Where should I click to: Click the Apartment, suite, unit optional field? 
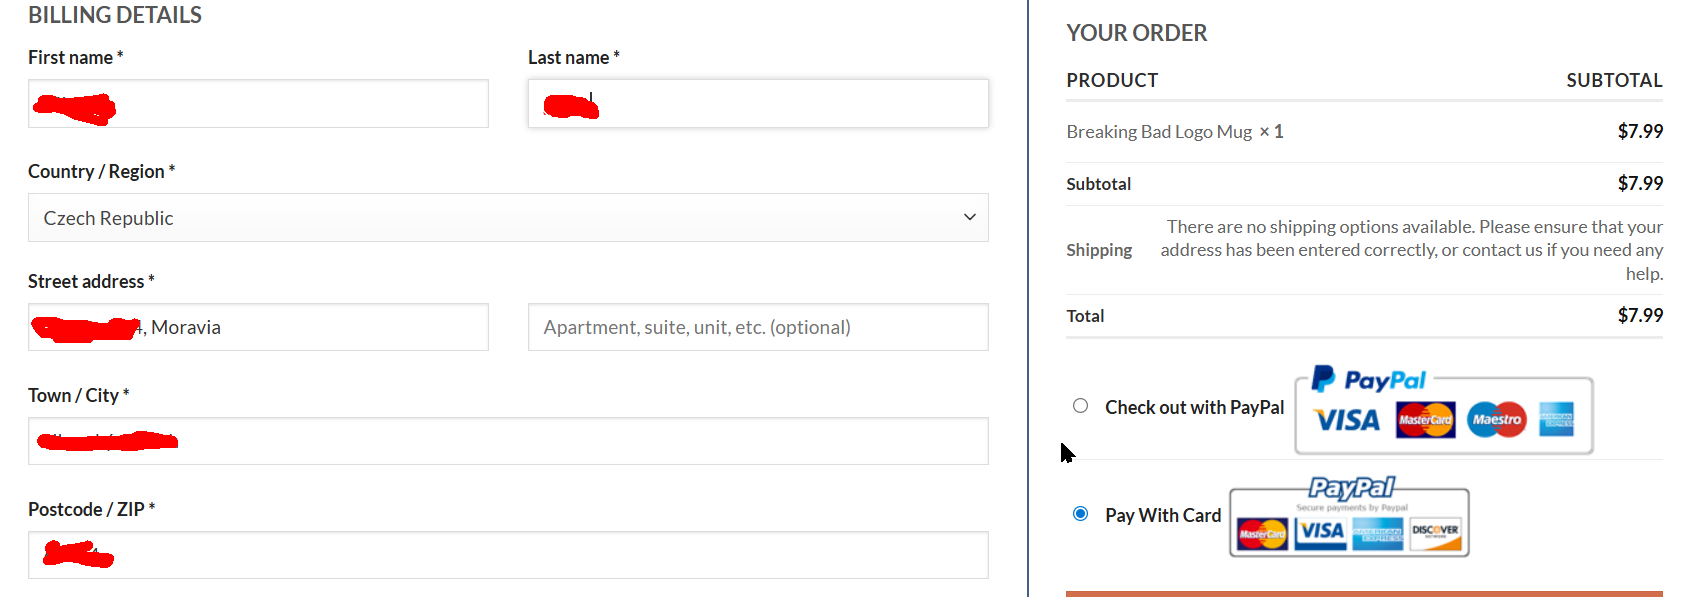coord(758,328)
